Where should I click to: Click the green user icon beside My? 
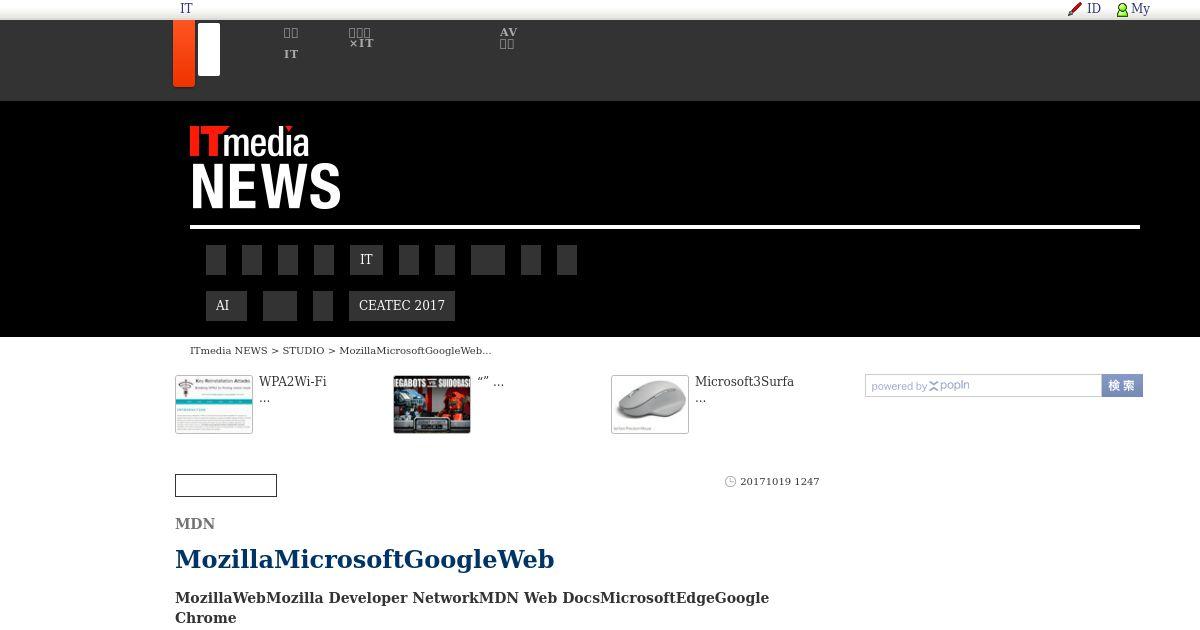coord(1122,10)
